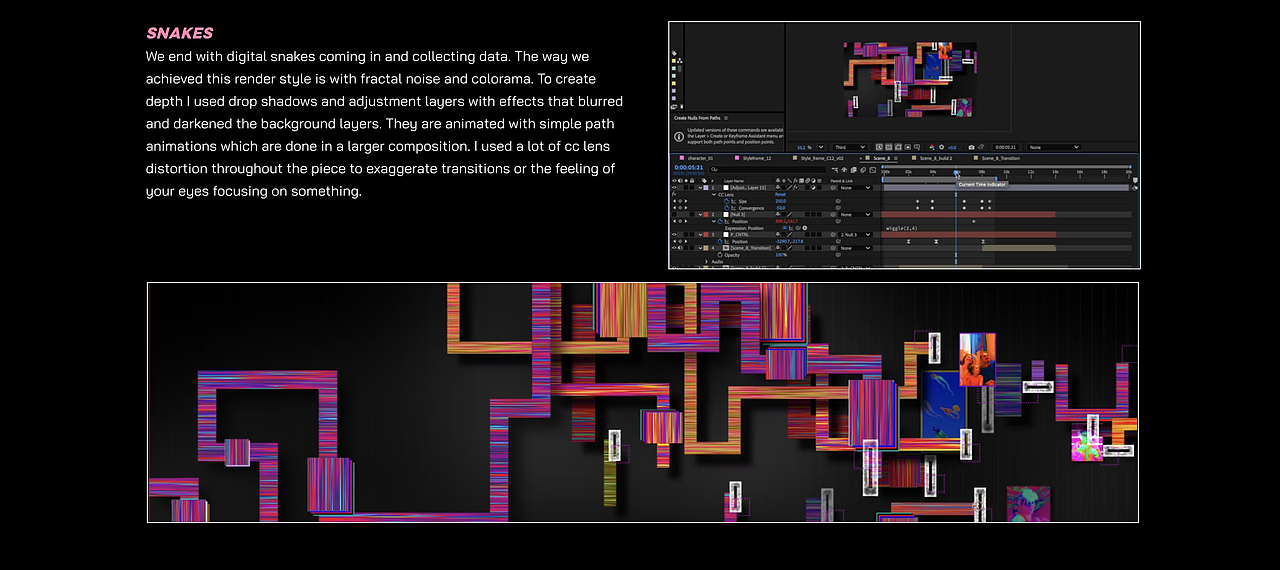Viewport: 1280px width, 570px height.
Task: Click timeline current time 0:00:05:21
Action: point(689,168)
